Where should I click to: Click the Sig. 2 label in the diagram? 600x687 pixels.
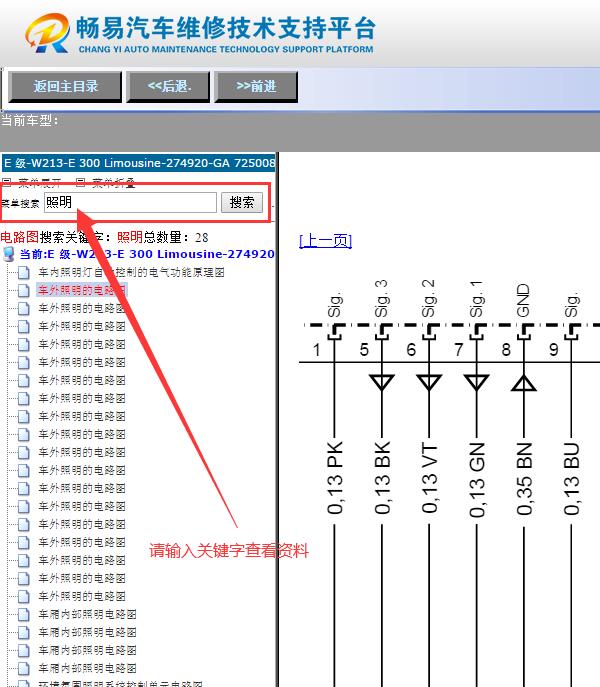(428, 298)
